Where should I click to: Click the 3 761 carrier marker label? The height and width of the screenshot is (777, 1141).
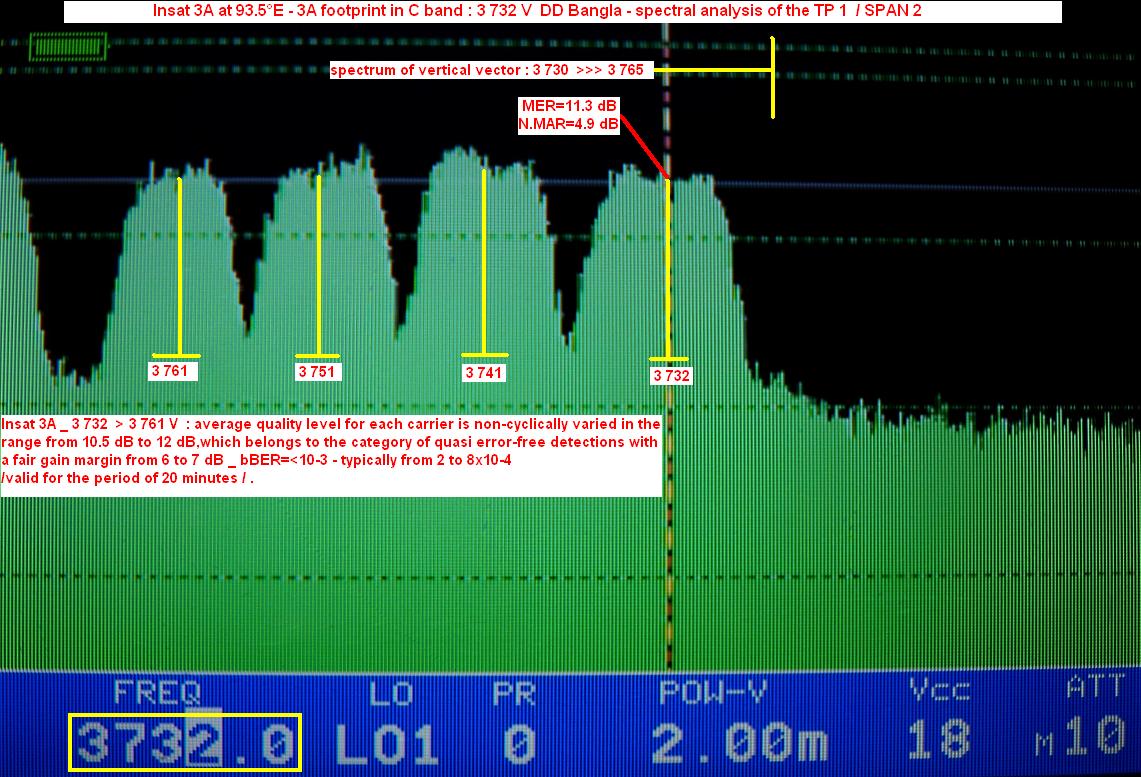pos(174,372)
